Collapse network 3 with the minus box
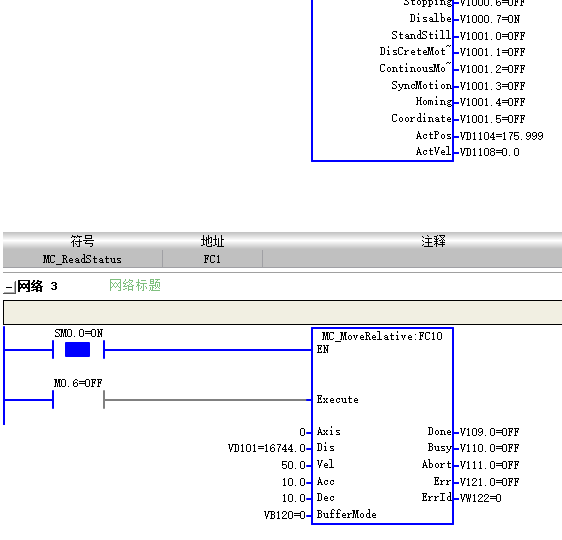Viewport: 562px width, 540px height. pos(10,287)
